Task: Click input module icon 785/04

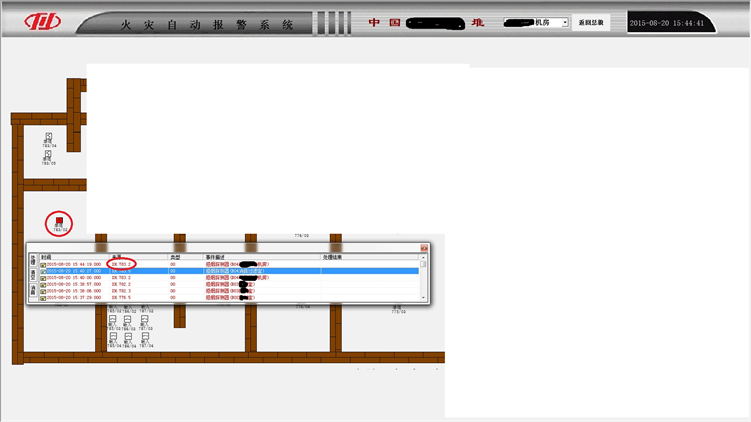Action: point(113,337)
